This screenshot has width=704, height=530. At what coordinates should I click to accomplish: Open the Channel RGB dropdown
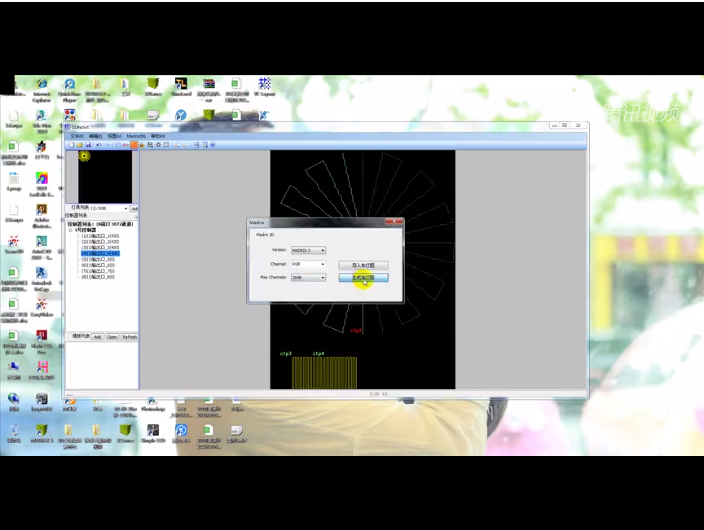307,264
